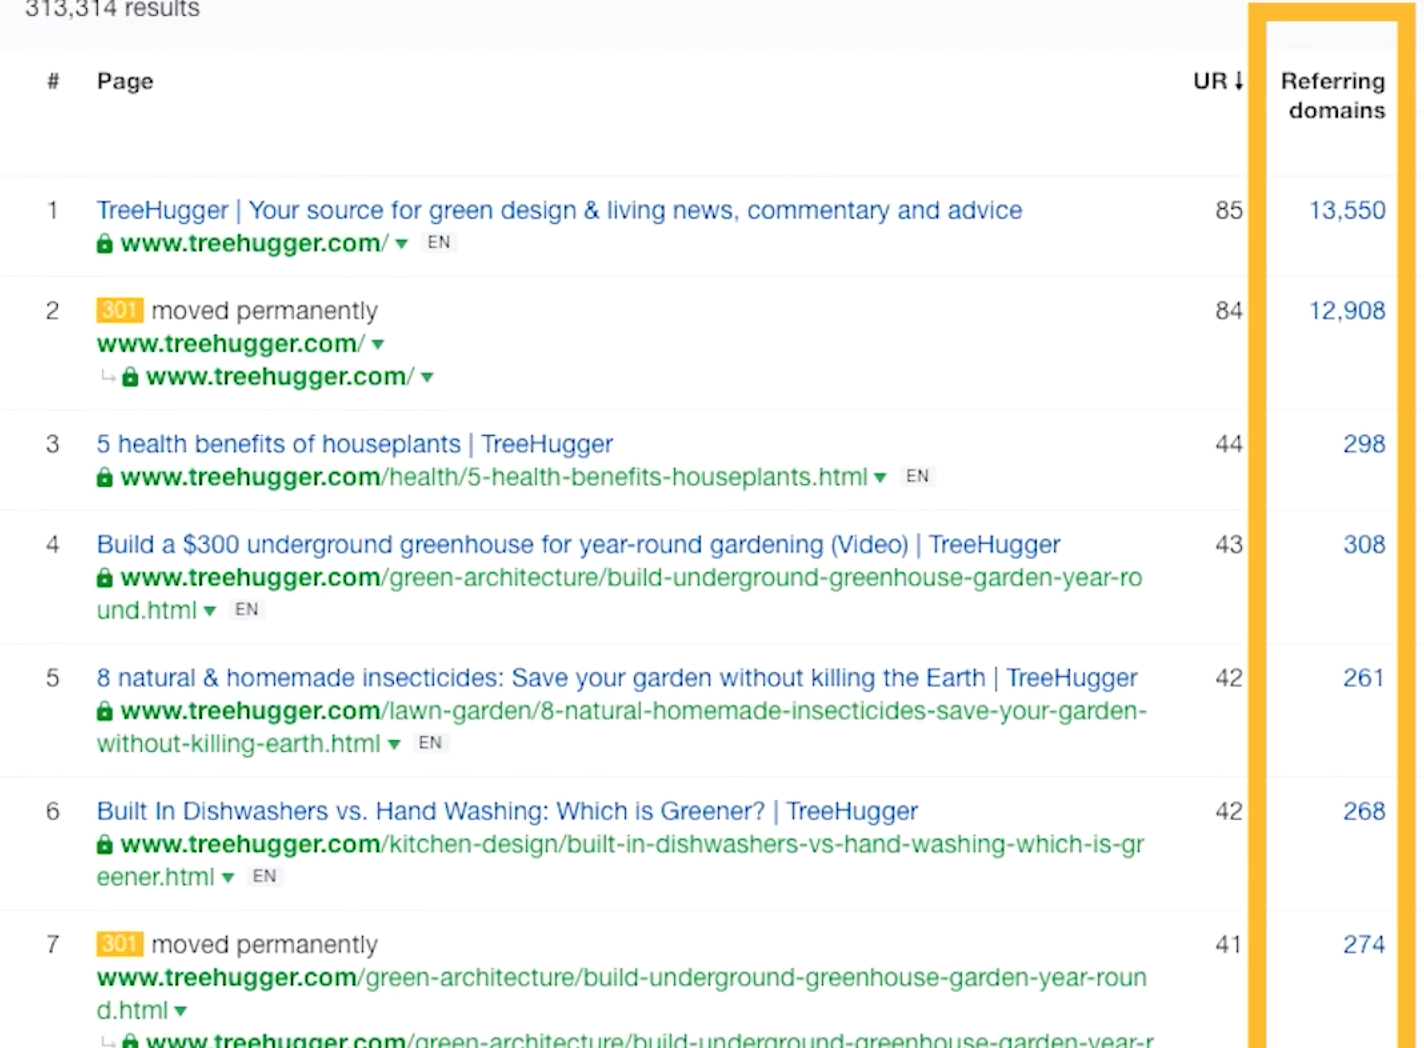
Task: Visit row 2 redirect target treehugger.com URL
Action: coord(280,377)
